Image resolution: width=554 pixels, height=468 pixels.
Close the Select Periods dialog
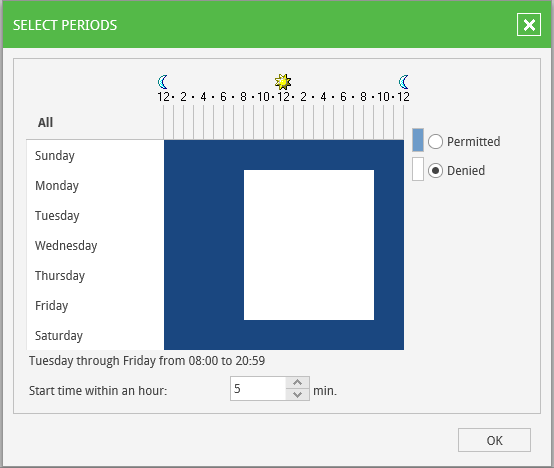click(x=529, y=25)
